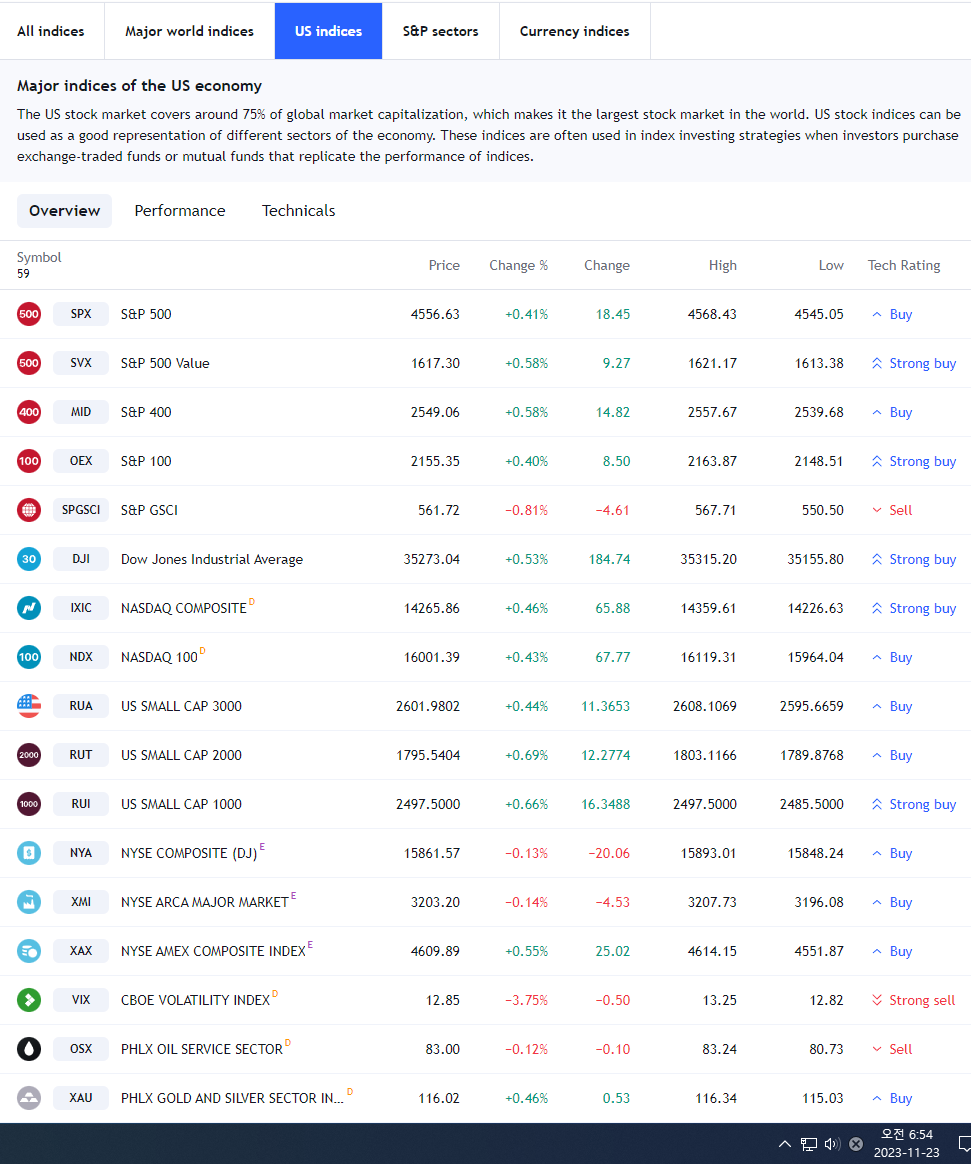Image resolution: width=971 pixels, height=1164 pixels.
Task: Click the PHLX Gold and Silver icon
Action: coord(29,1098)
